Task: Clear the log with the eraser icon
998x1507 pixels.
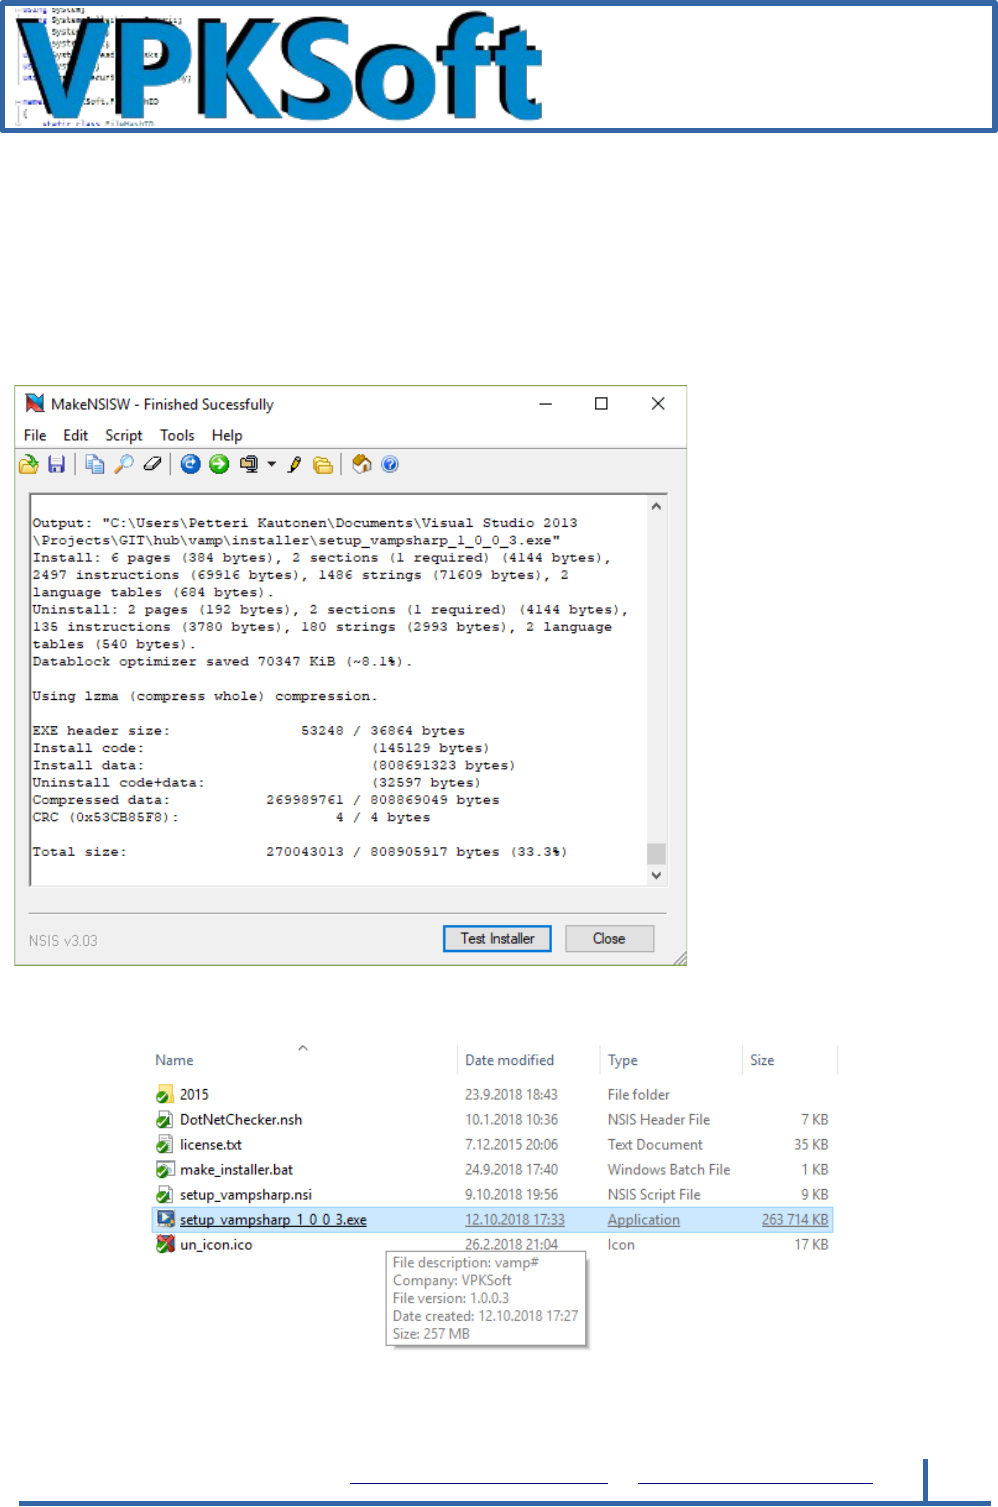Action: 152,464
